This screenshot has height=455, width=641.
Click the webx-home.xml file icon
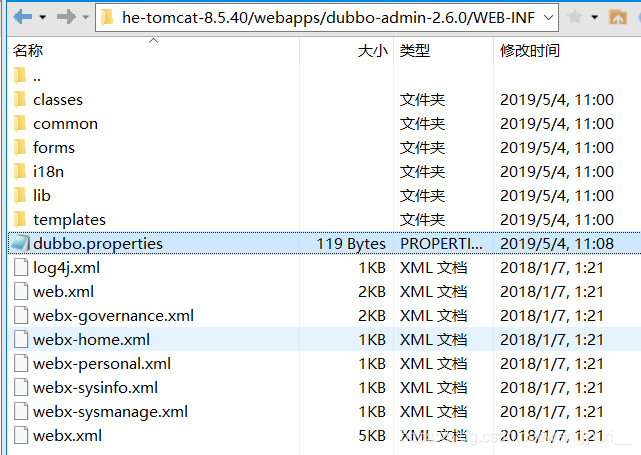tap(21, 339)
